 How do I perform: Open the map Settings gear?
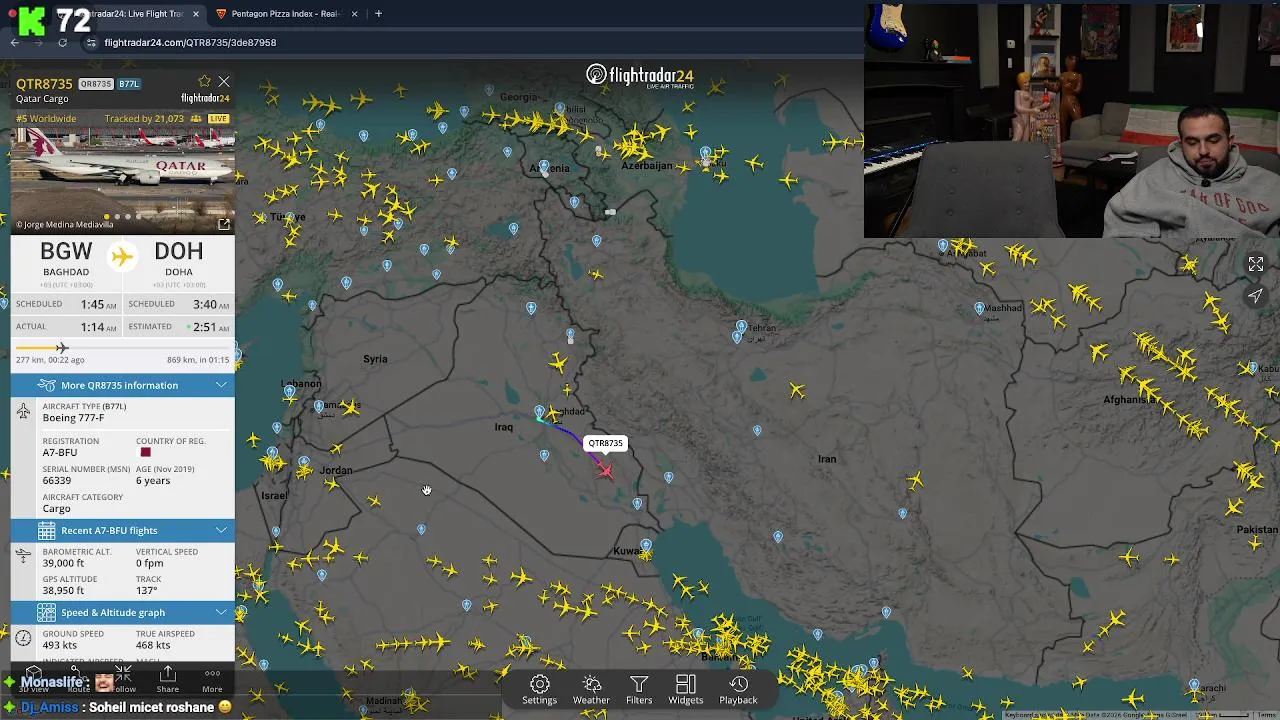tap(539, 690)
